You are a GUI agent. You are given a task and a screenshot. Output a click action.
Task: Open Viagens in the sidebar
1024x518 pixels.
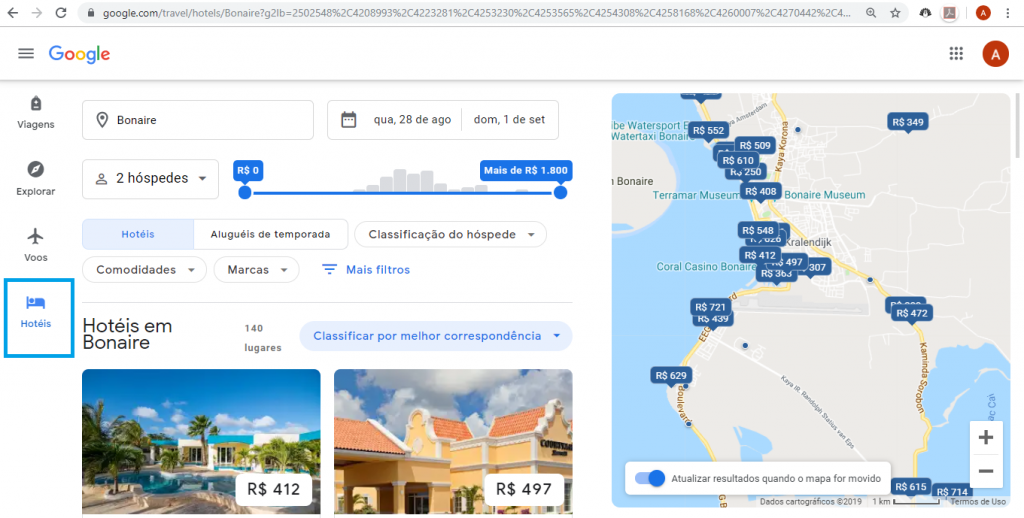point(36,112)
